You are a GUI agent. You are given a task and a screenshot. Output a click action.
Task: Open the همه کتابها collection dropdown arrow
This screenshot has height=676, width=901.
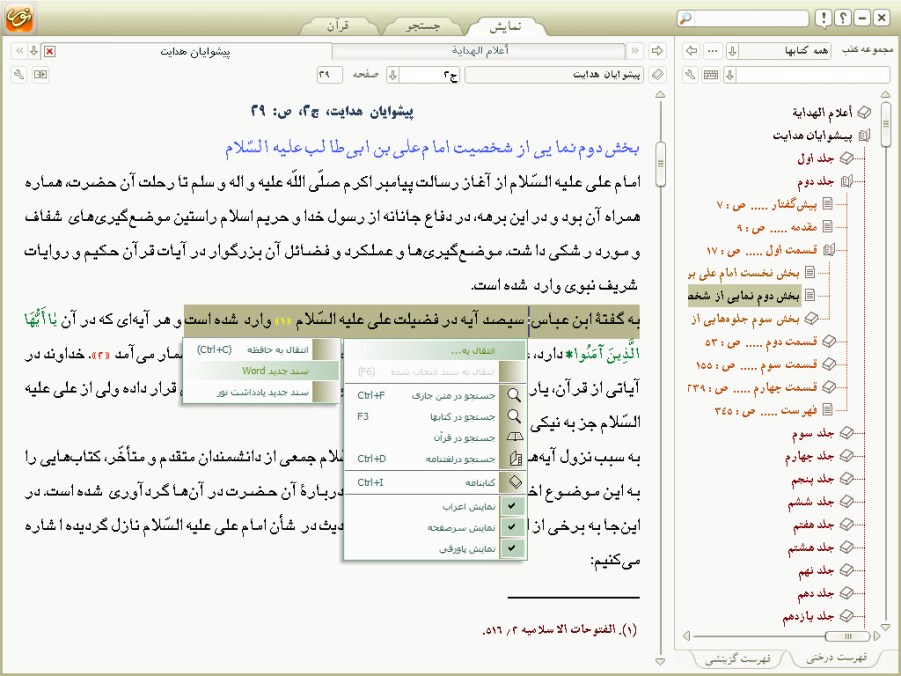click(x=732, y=51)
